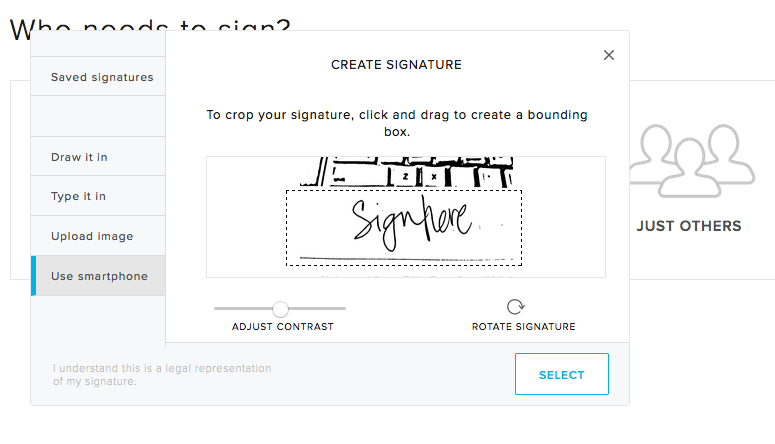Switch to the Draw it in tab
The height and width of the screenshot is (444, 775).
click(x=79, y=157)
